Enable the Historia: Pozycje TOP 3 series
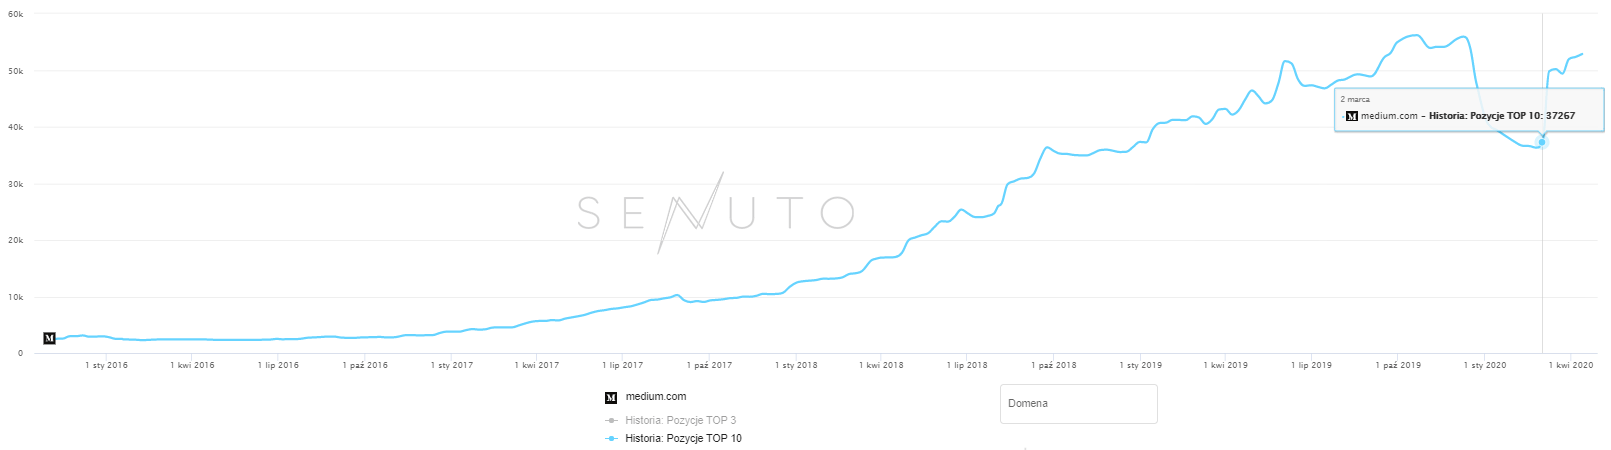The image size is (1611, 450). coord(680,420)
